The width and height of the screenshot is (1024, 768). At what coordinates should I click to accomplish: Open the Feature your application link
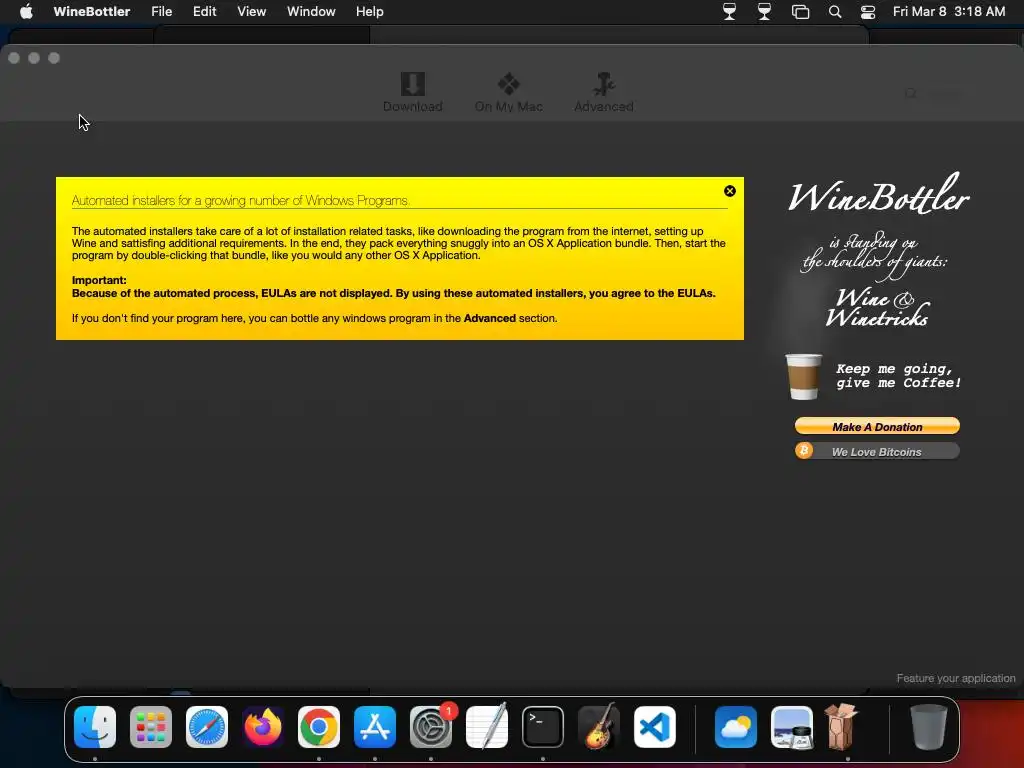pos(955,679)
